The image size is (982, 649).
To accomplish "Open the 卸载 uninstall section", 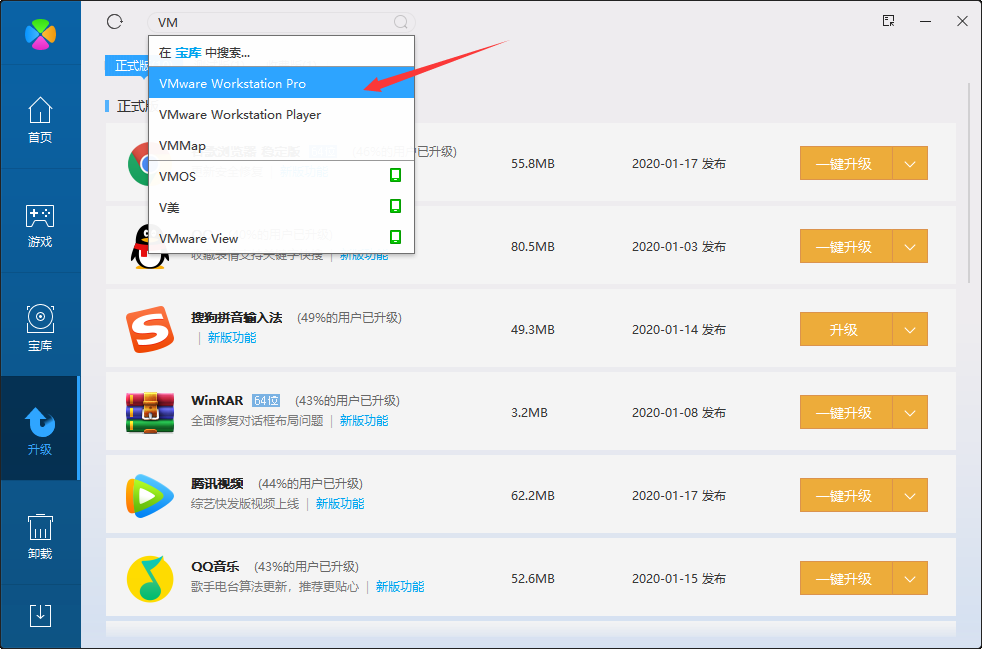I will pyautogui.click(x=40, y=537).
